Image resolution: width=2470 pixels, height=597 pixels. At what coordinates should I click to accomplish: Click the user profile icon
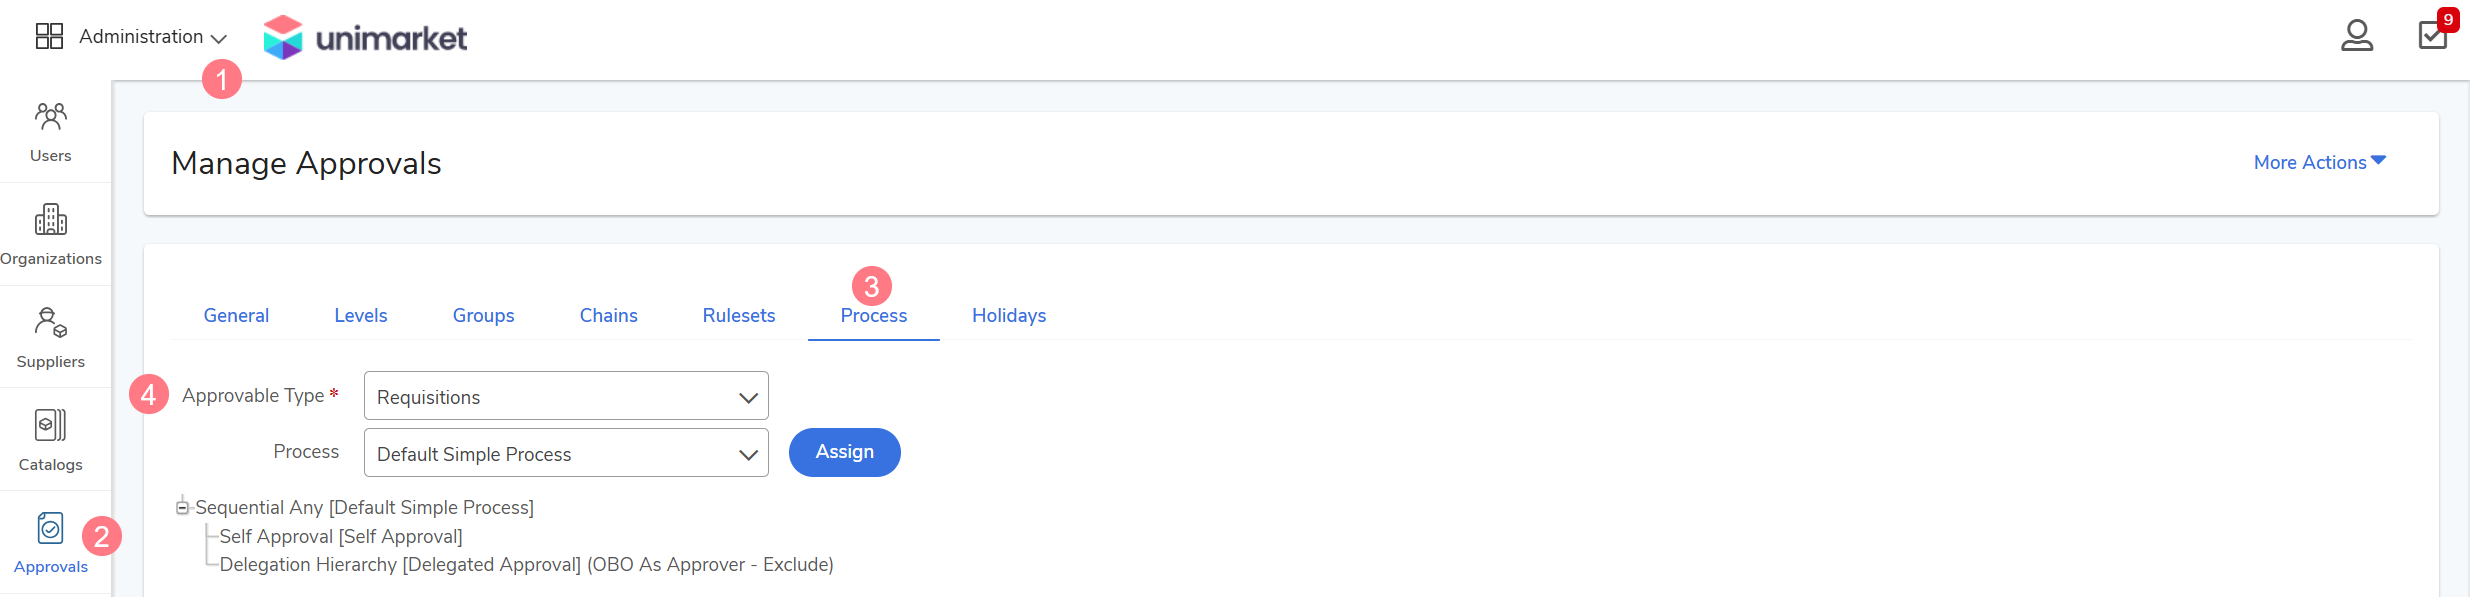2357,36
